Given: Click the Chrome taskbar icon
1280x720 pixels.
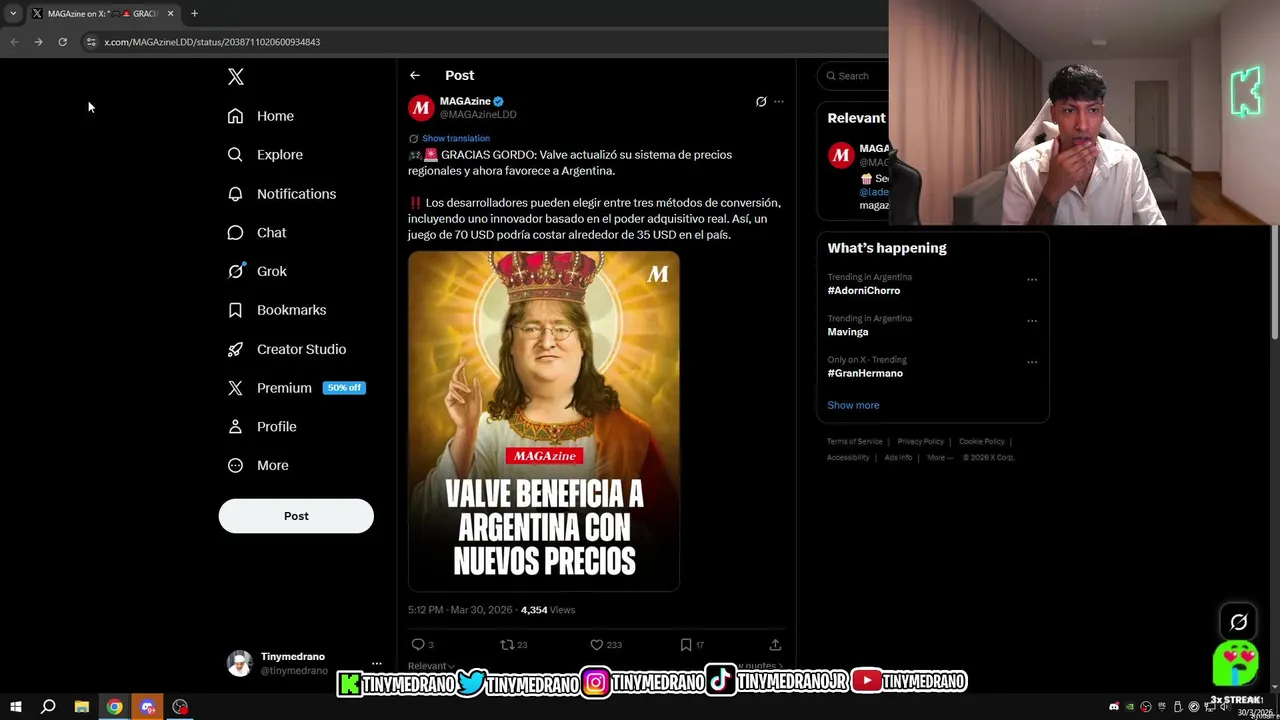Looking at the screenshot, I should click(114, 707).
